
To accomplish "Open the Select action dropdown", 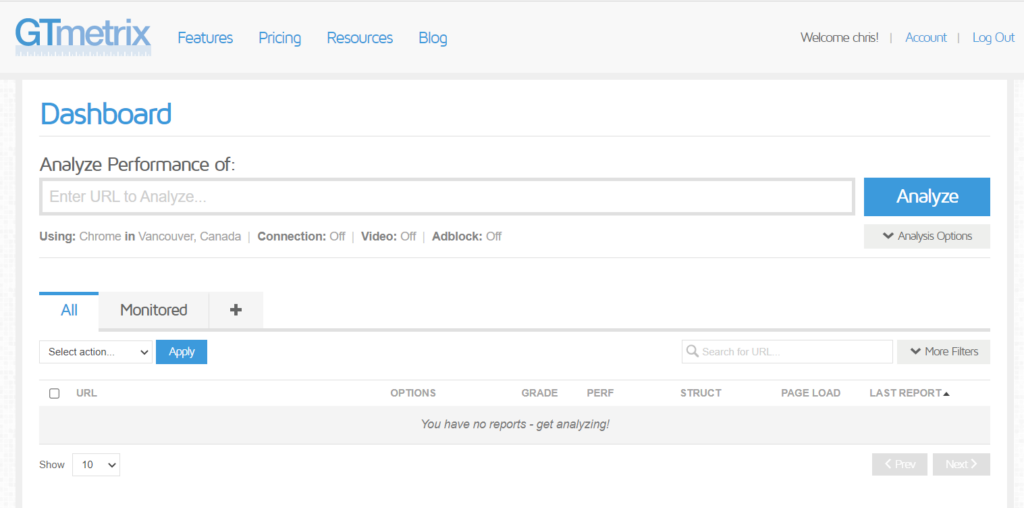I will 96,352.
